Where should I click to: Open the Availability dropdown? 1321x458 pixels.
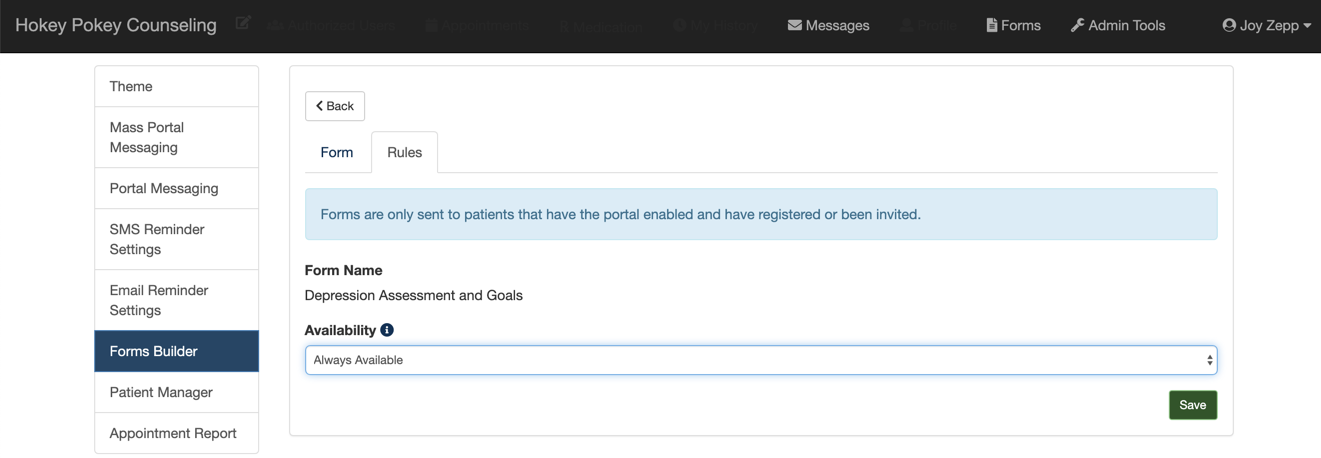click(760, 360)
